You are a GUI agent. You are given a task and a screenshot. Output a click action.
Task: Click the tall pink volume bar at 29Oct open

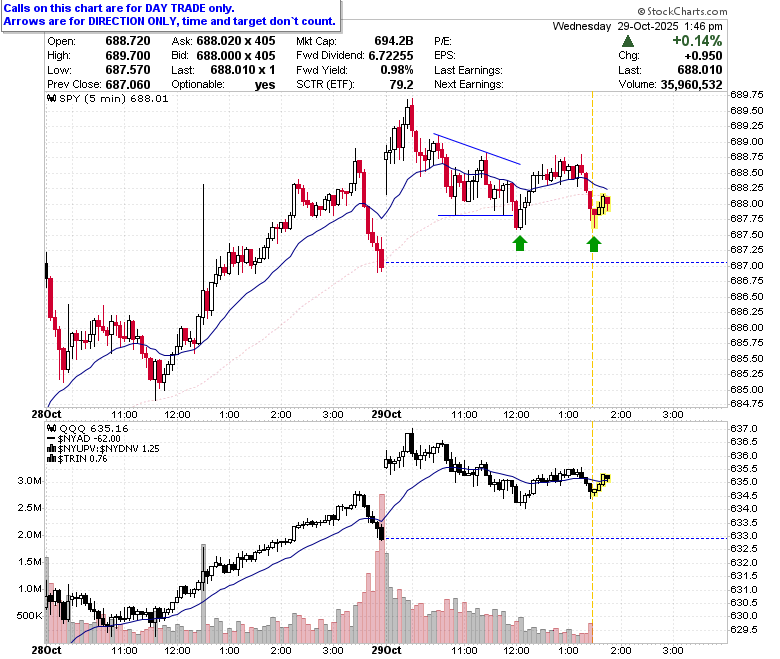coord(382,568)
